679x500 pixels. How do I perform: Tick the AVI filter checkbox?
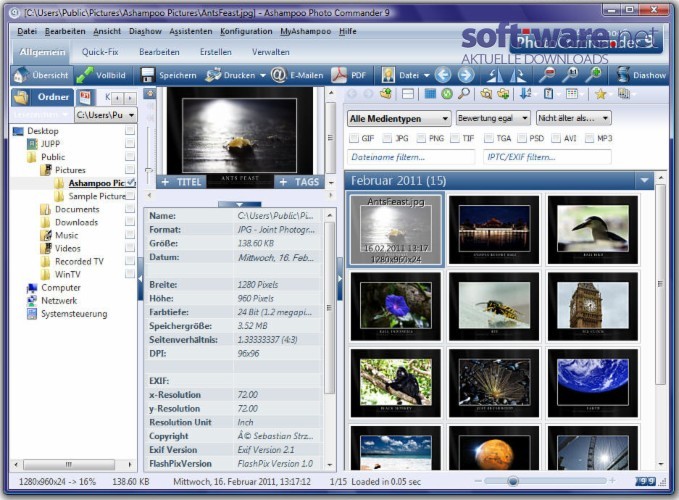click(x=556, y=138)
